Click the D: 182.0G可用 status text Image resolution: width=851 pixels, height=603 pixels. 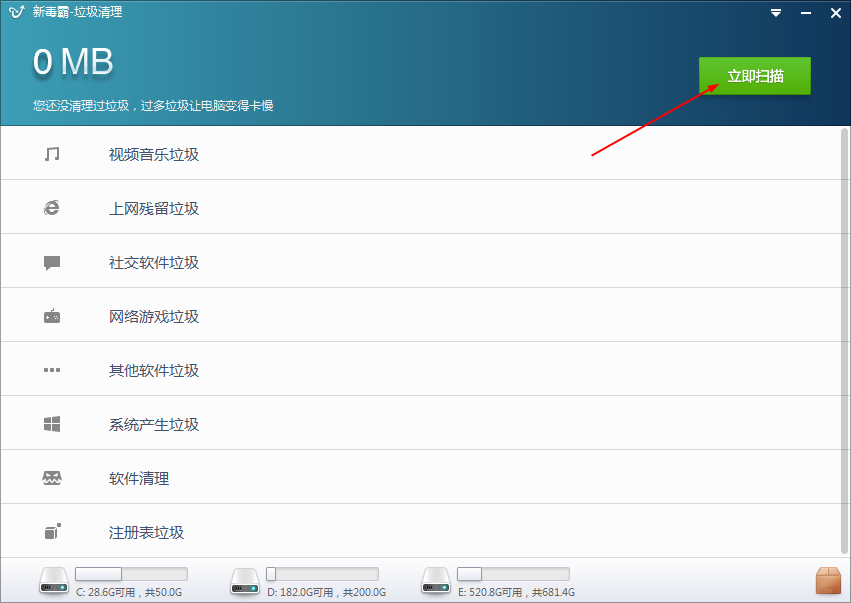click(x=327, y=592)
